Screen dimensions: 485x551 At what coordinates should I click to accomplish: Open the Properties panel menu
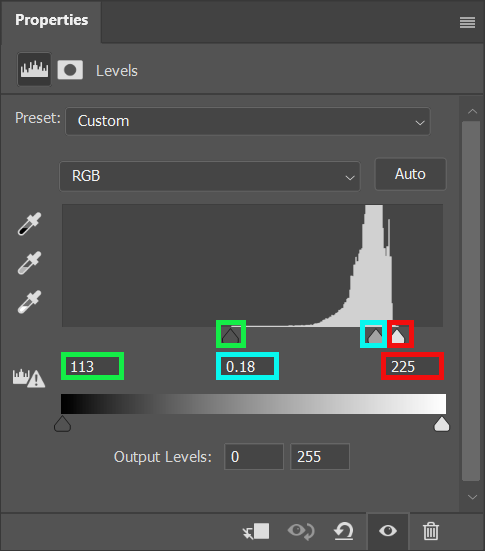click(467, 23)
